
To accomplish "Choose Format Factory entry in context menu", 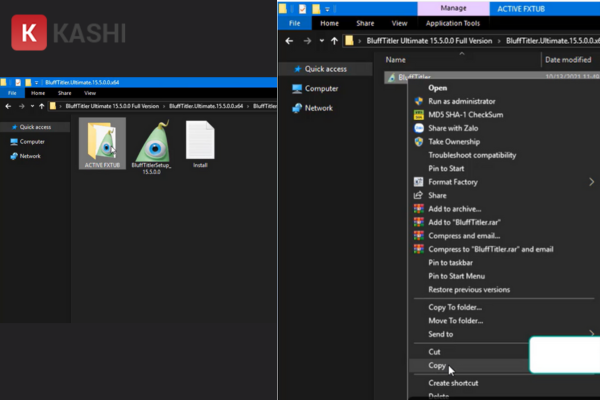I will (x=453, y=182).
